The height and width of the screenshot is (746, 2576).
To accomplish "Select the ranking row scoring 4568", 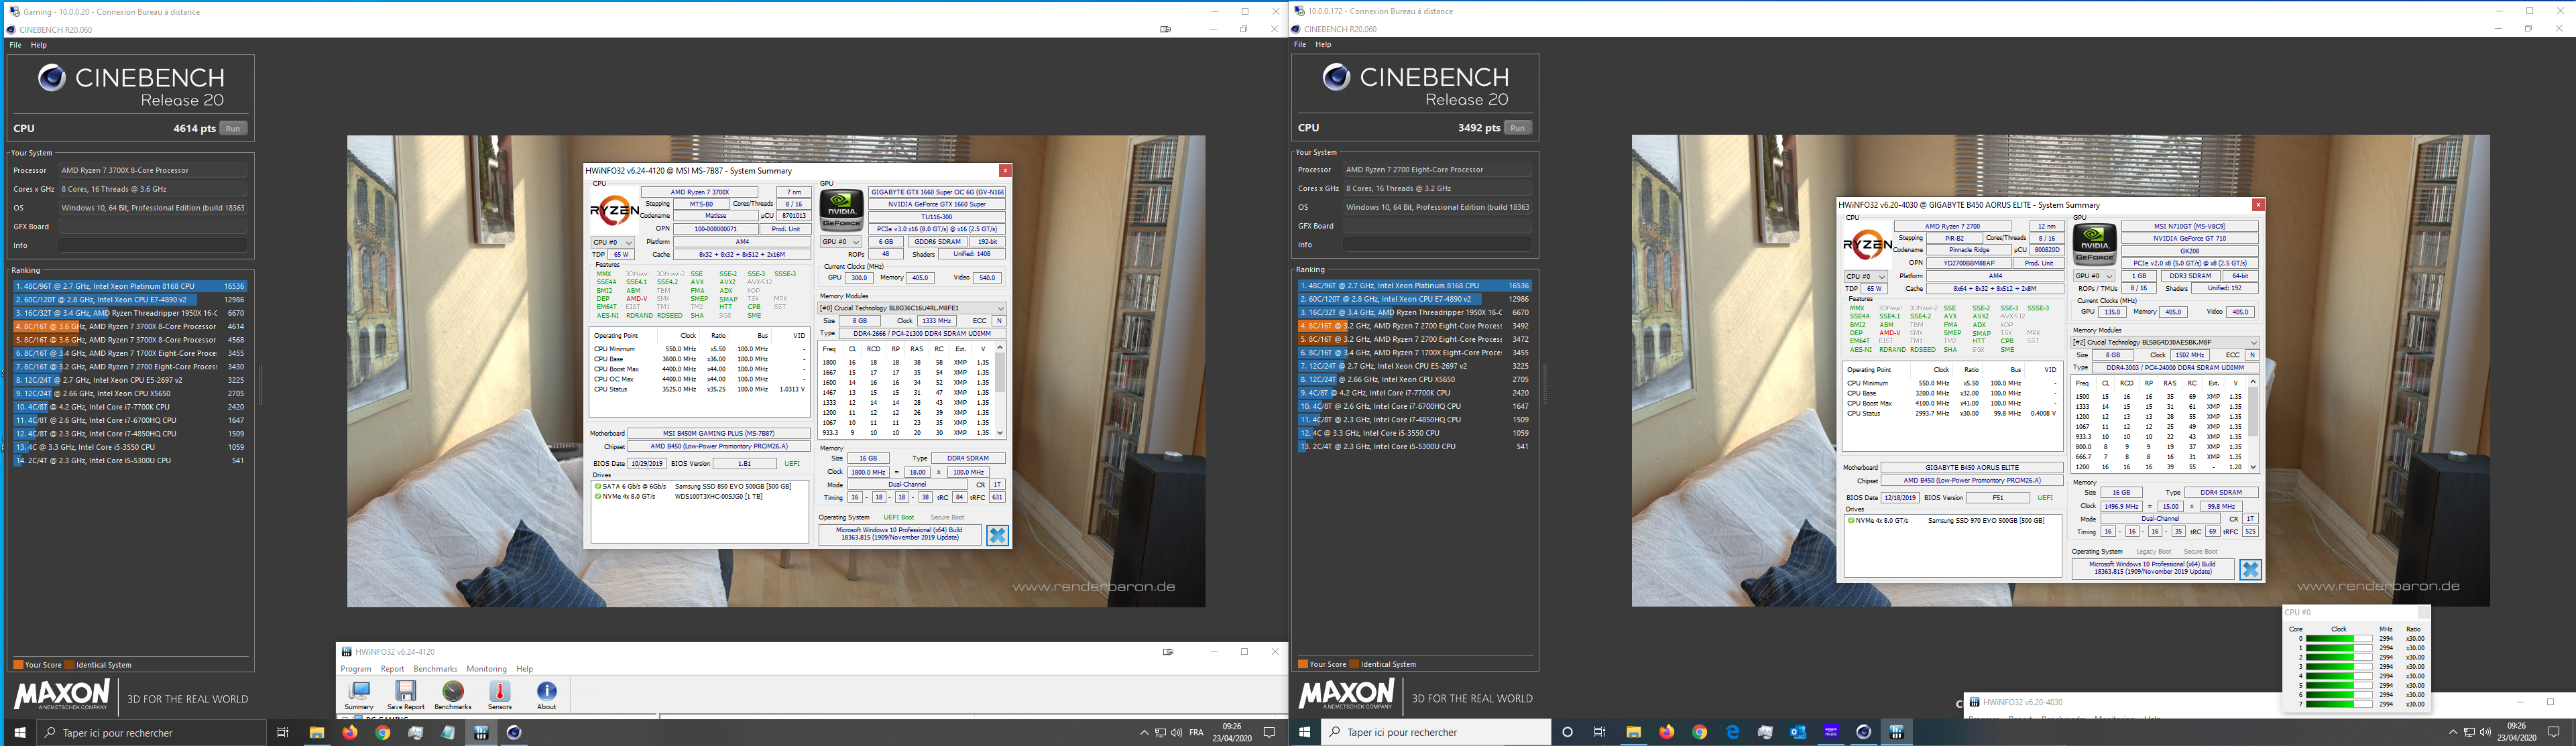I will pyautogui.click(x=129, y=340).
